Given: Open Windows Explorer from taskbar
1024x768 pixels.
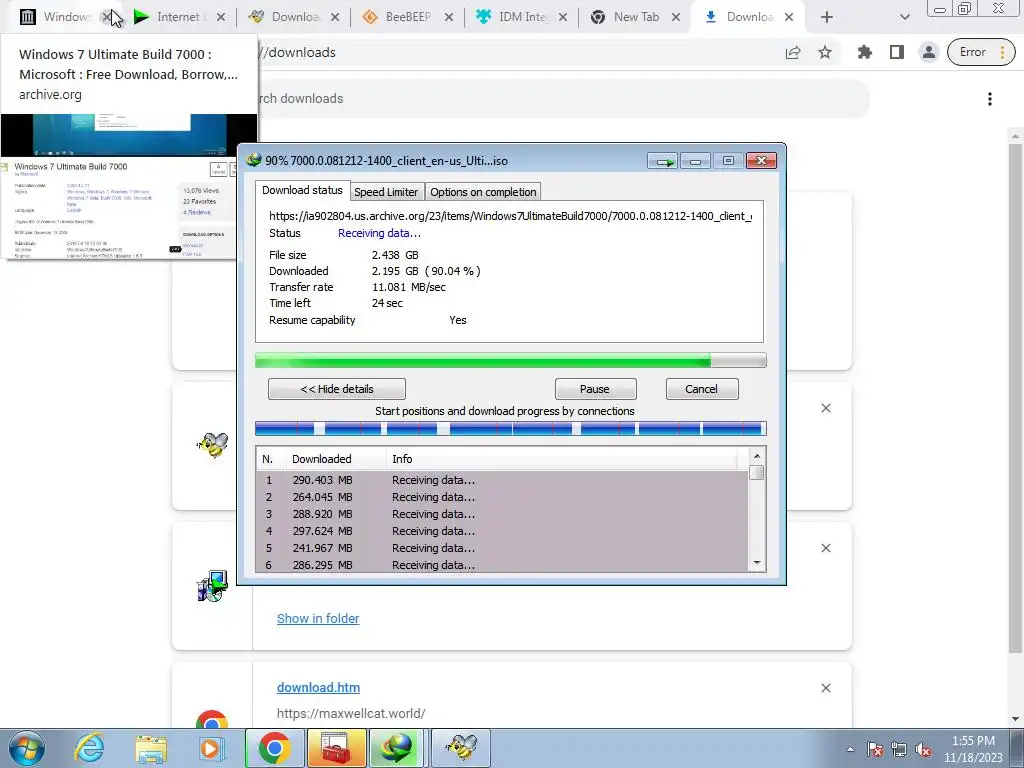Looking at the screenshot, I should tap(151, 748).
